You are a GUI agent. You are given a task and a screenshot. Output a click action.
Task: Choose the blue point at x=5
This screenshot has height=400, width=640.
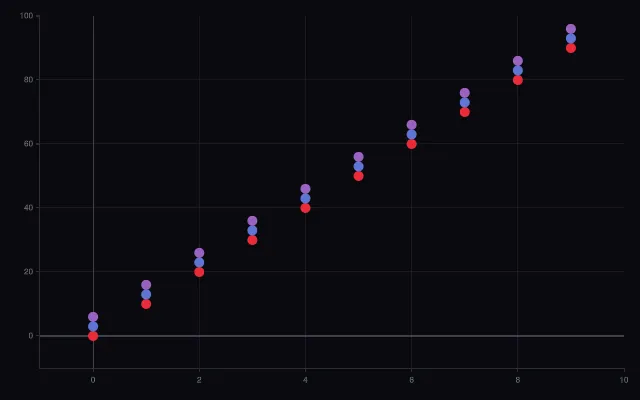(358, 167)
